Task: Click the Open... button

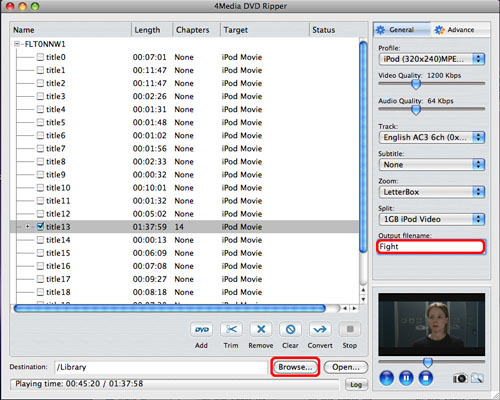Action: tap(346, 367)
